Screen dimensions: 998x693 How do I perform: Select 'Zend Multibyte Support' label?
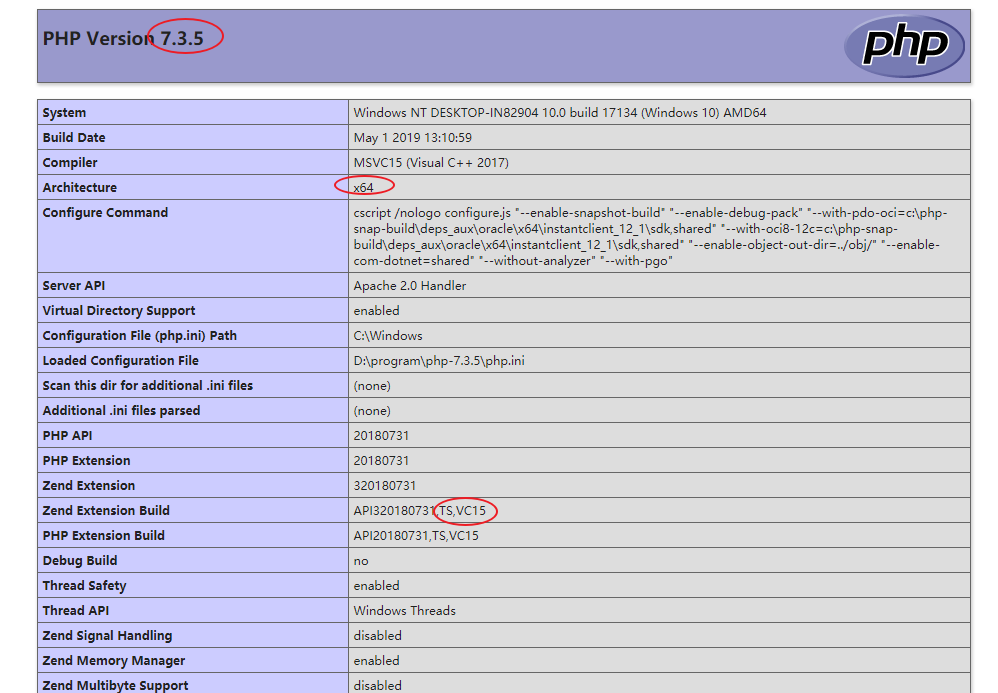(115, 685)
